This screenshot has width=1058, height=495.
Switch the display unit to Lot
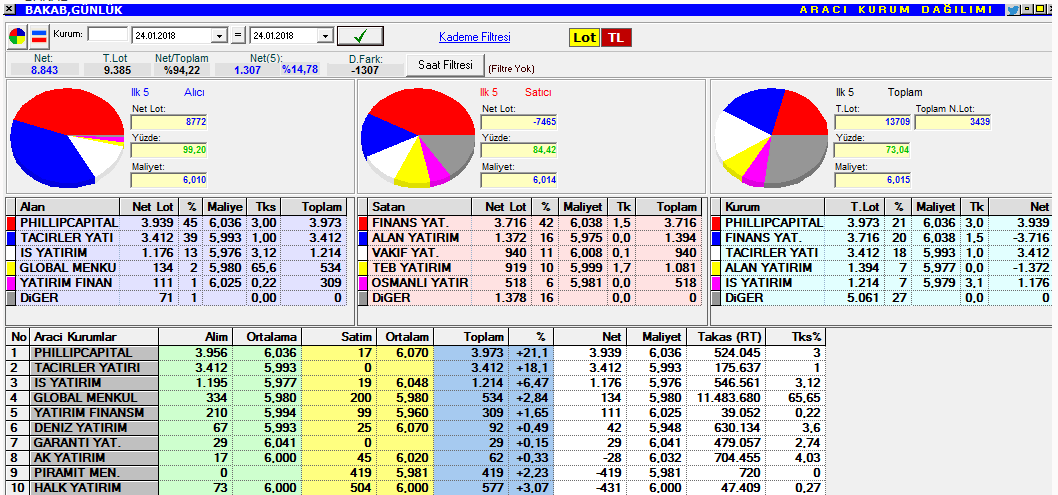click(x=584, y=38)
